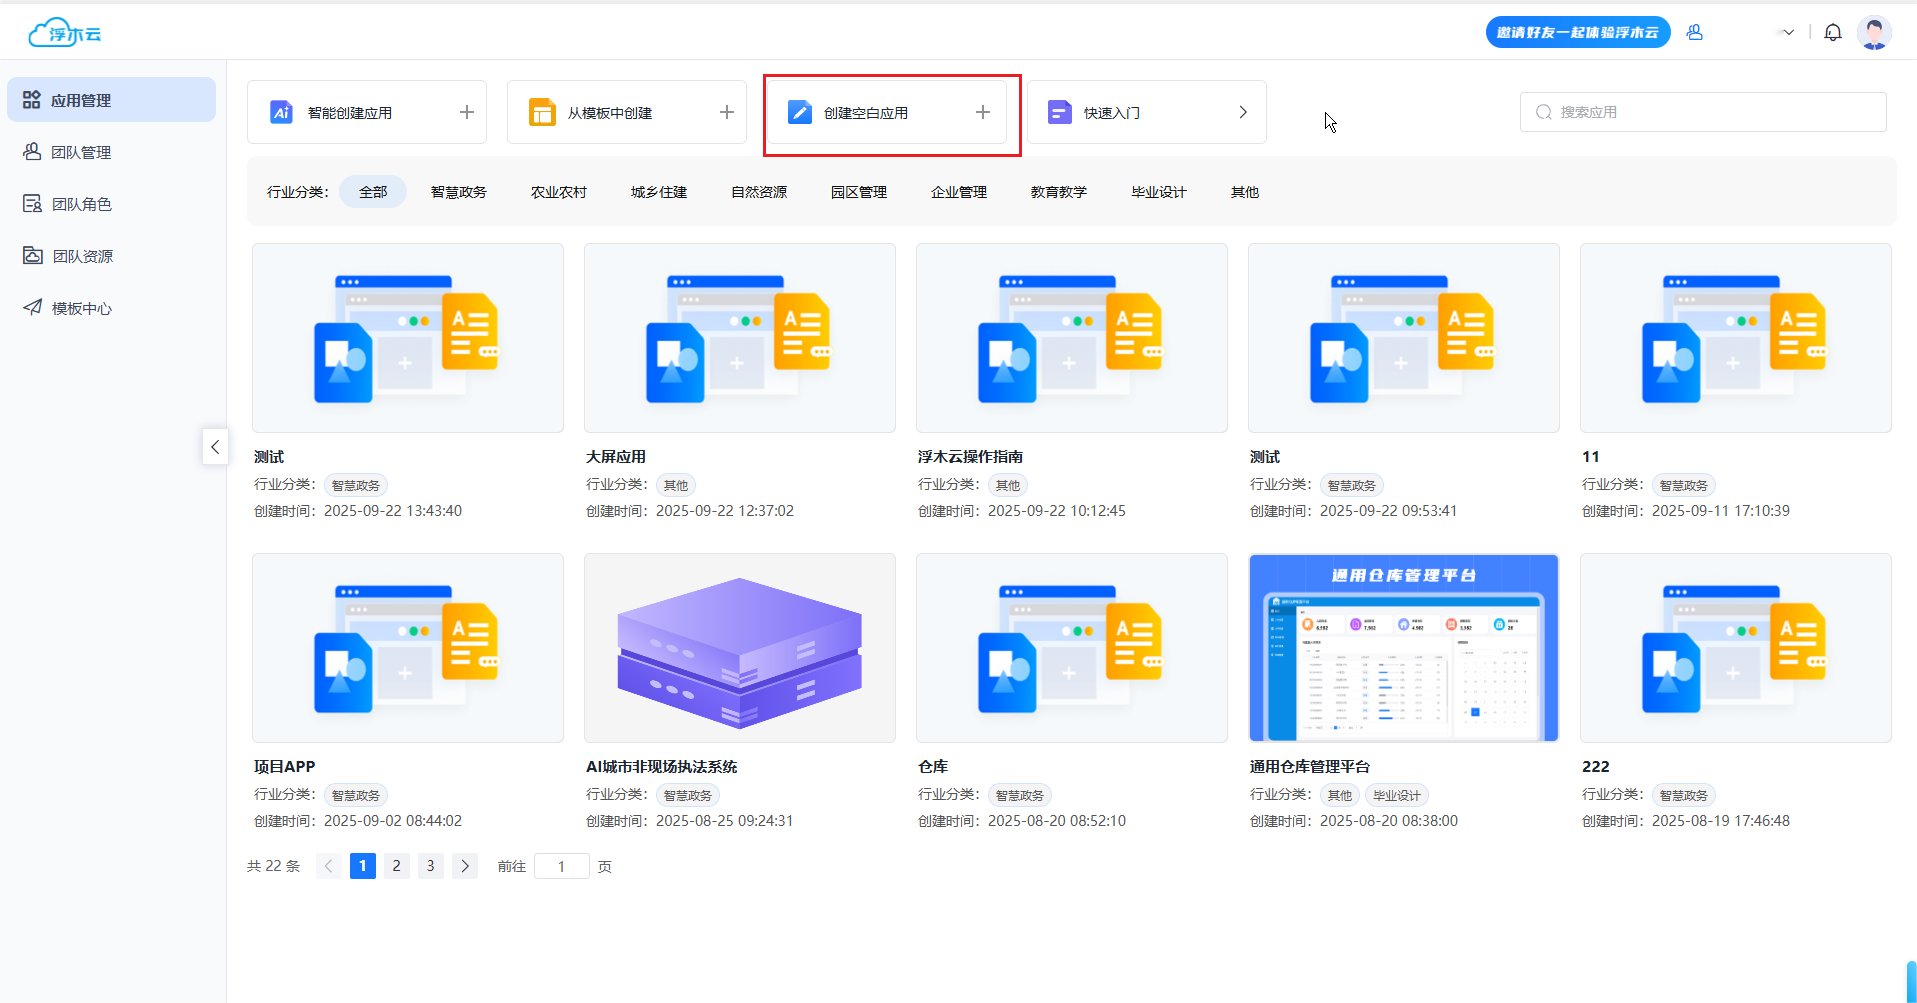1917x1003 pixels.
Task: Click the 模板中心 paper plane icon
Action: [33, 308]
